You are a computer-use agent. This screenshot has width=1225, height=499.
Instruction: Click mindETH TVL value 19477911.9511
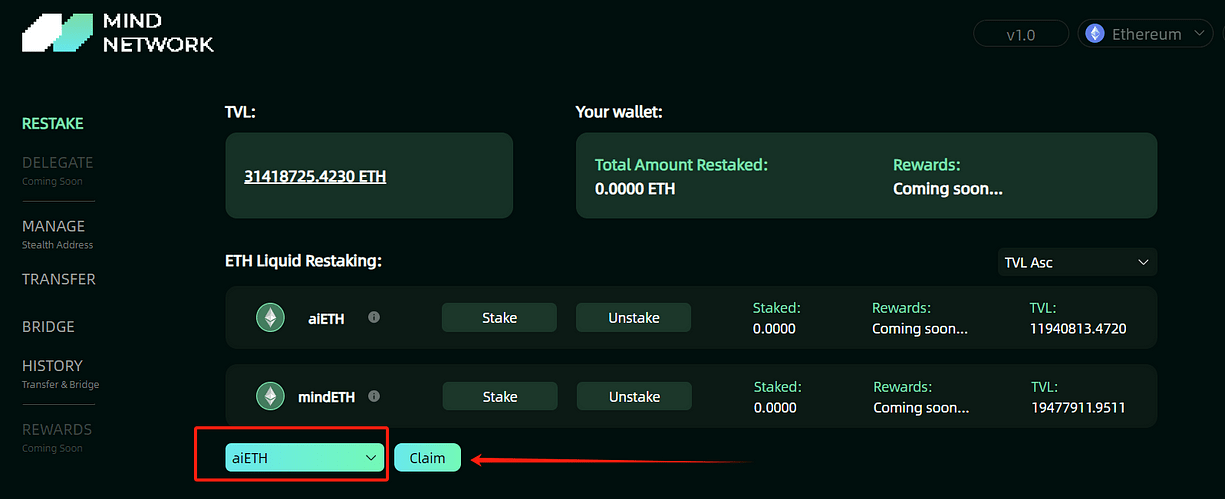coord(1079,407)
